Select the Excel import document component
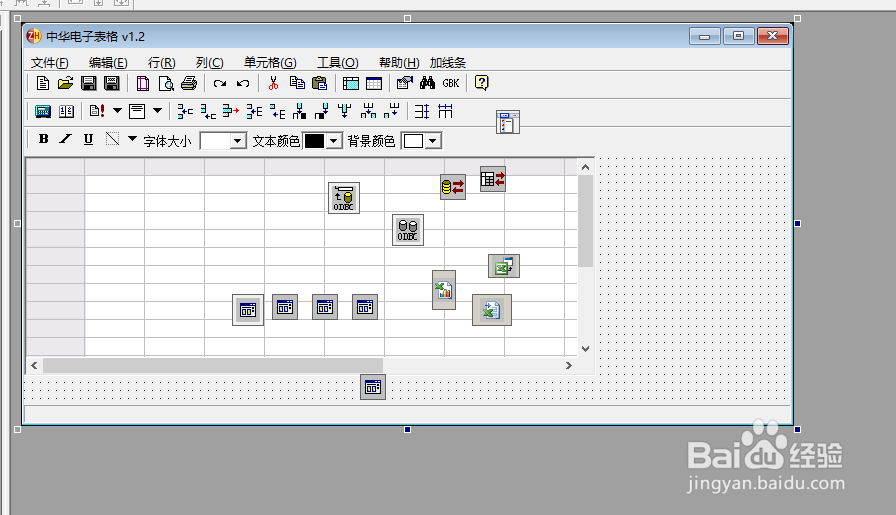The width and height of the screenshot is (896, 515). (x=492, y=310)
